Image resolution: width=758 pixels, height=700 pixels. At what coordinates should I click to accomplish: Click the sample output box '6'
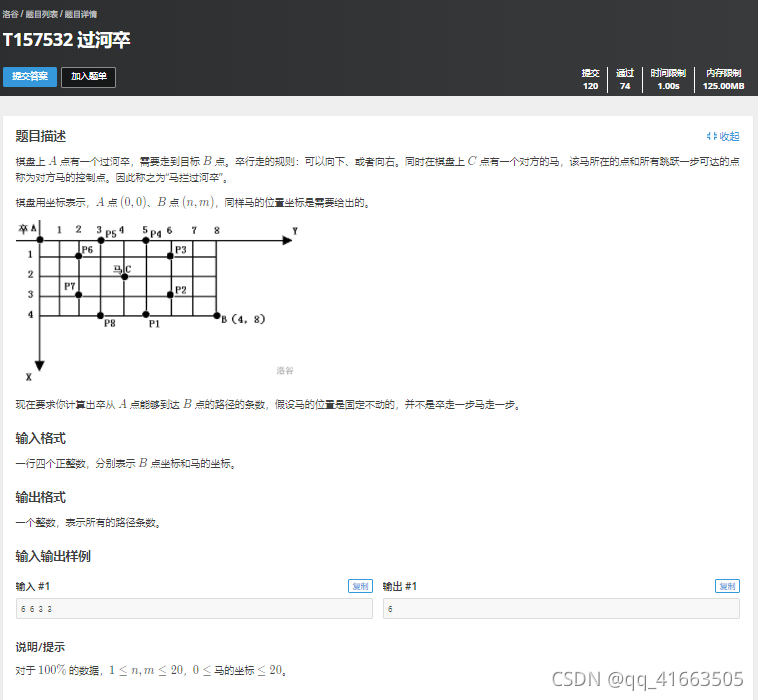[561, 609]
